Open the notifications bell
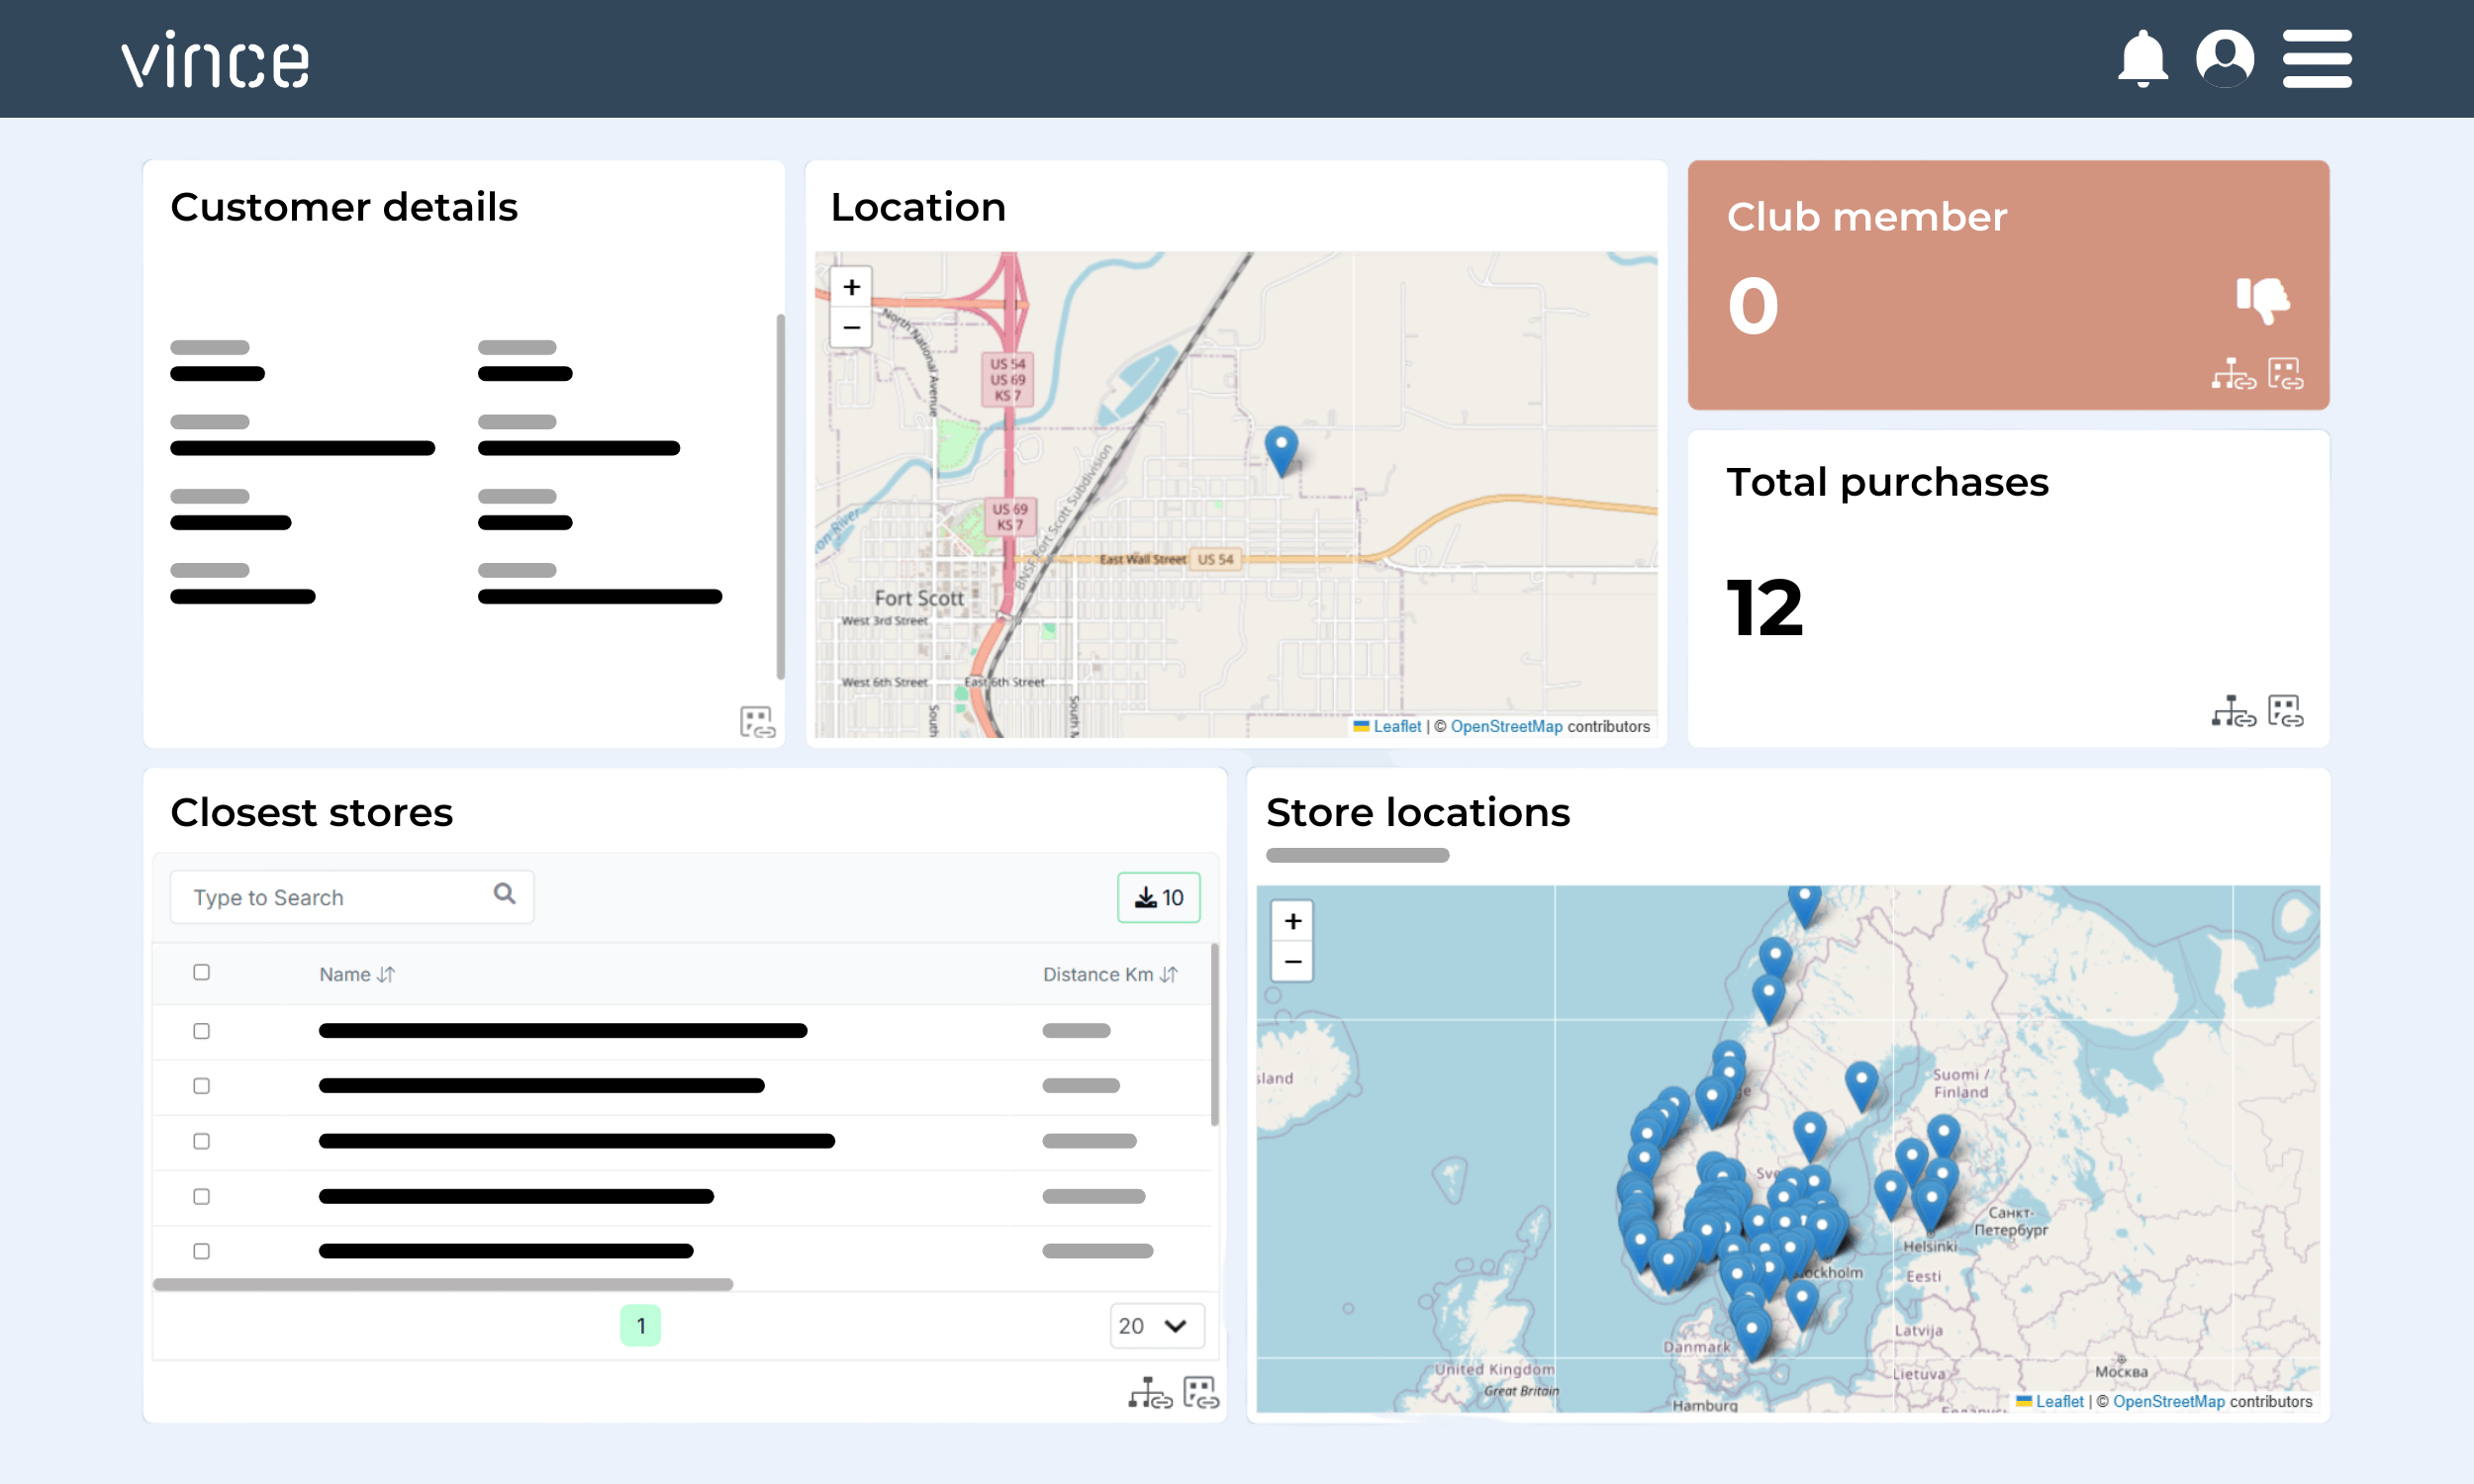 (x=2142, y=58)
